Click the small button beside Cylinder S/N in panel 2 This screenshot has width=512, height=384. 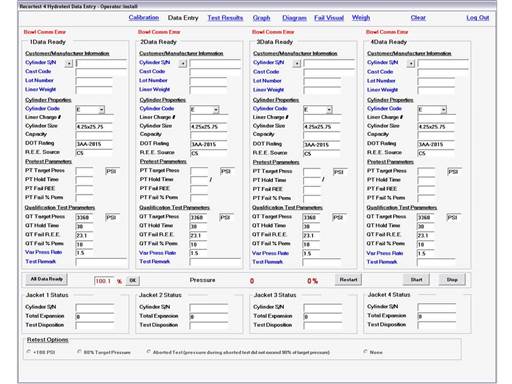[x=183, y=63]
